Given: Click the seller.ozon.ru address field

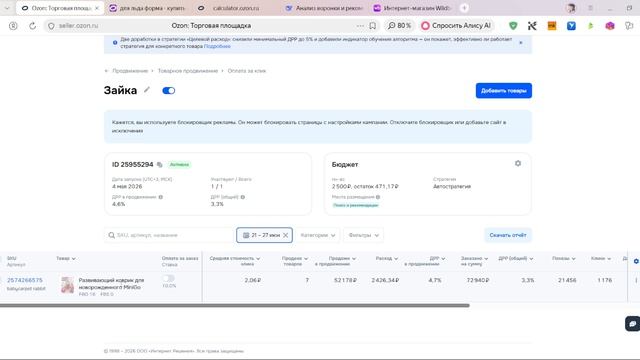Looking at the screenshot, I should click(x=78, y=26).
